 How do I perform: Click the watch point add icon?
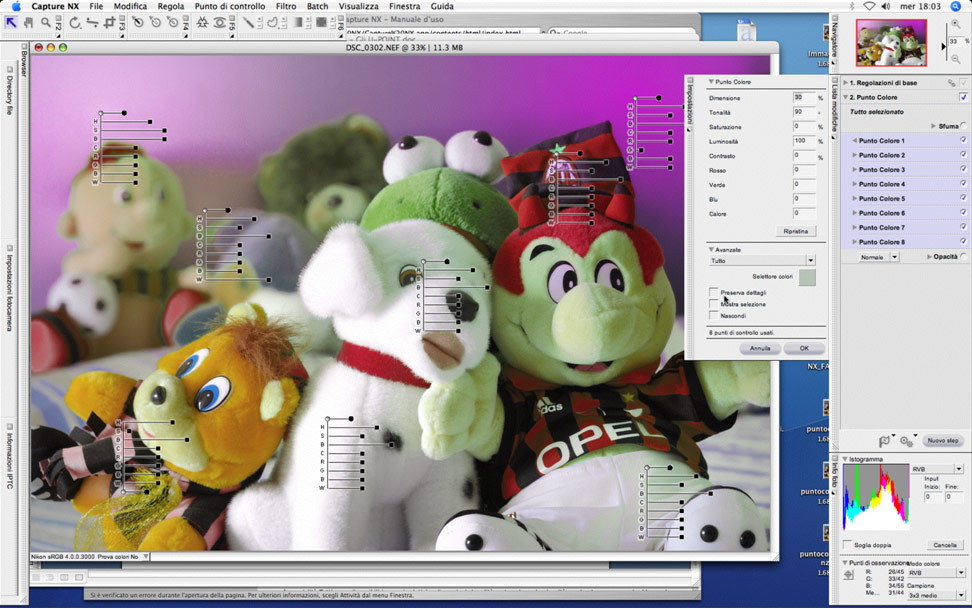(849, 575)
